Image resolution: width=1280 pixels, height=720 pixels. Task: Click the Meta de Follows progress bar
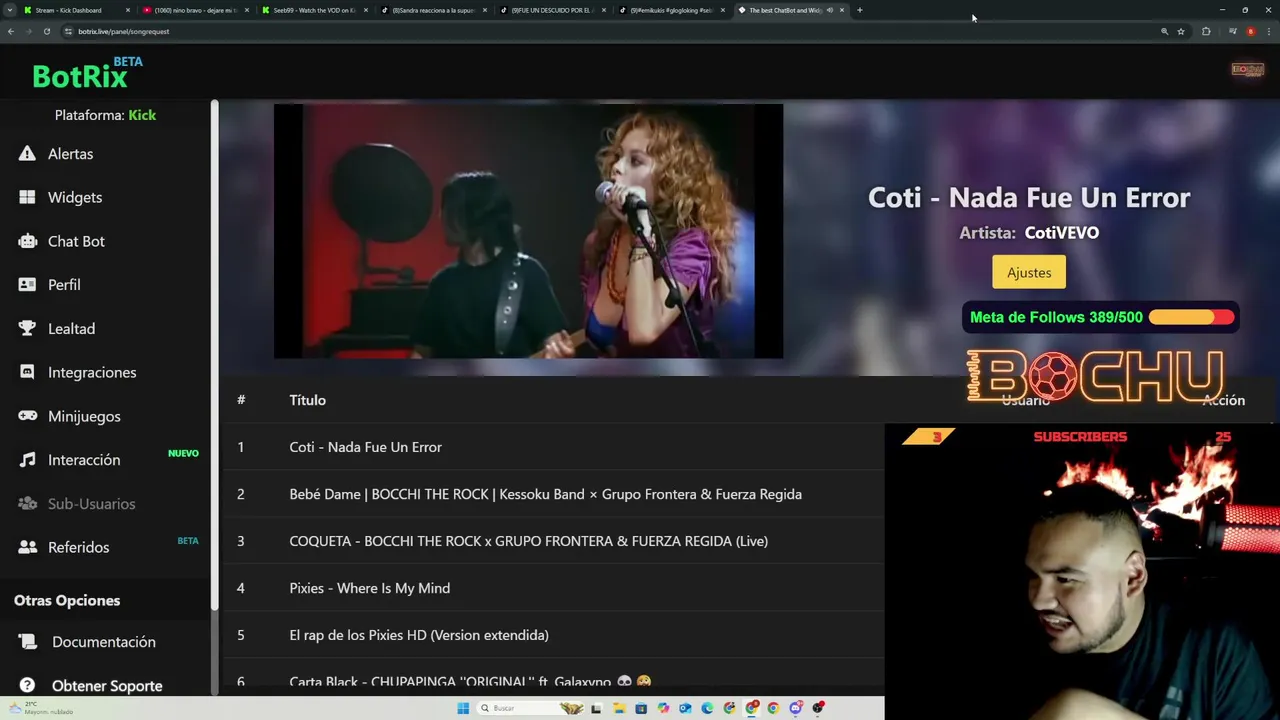point(1192,317)
